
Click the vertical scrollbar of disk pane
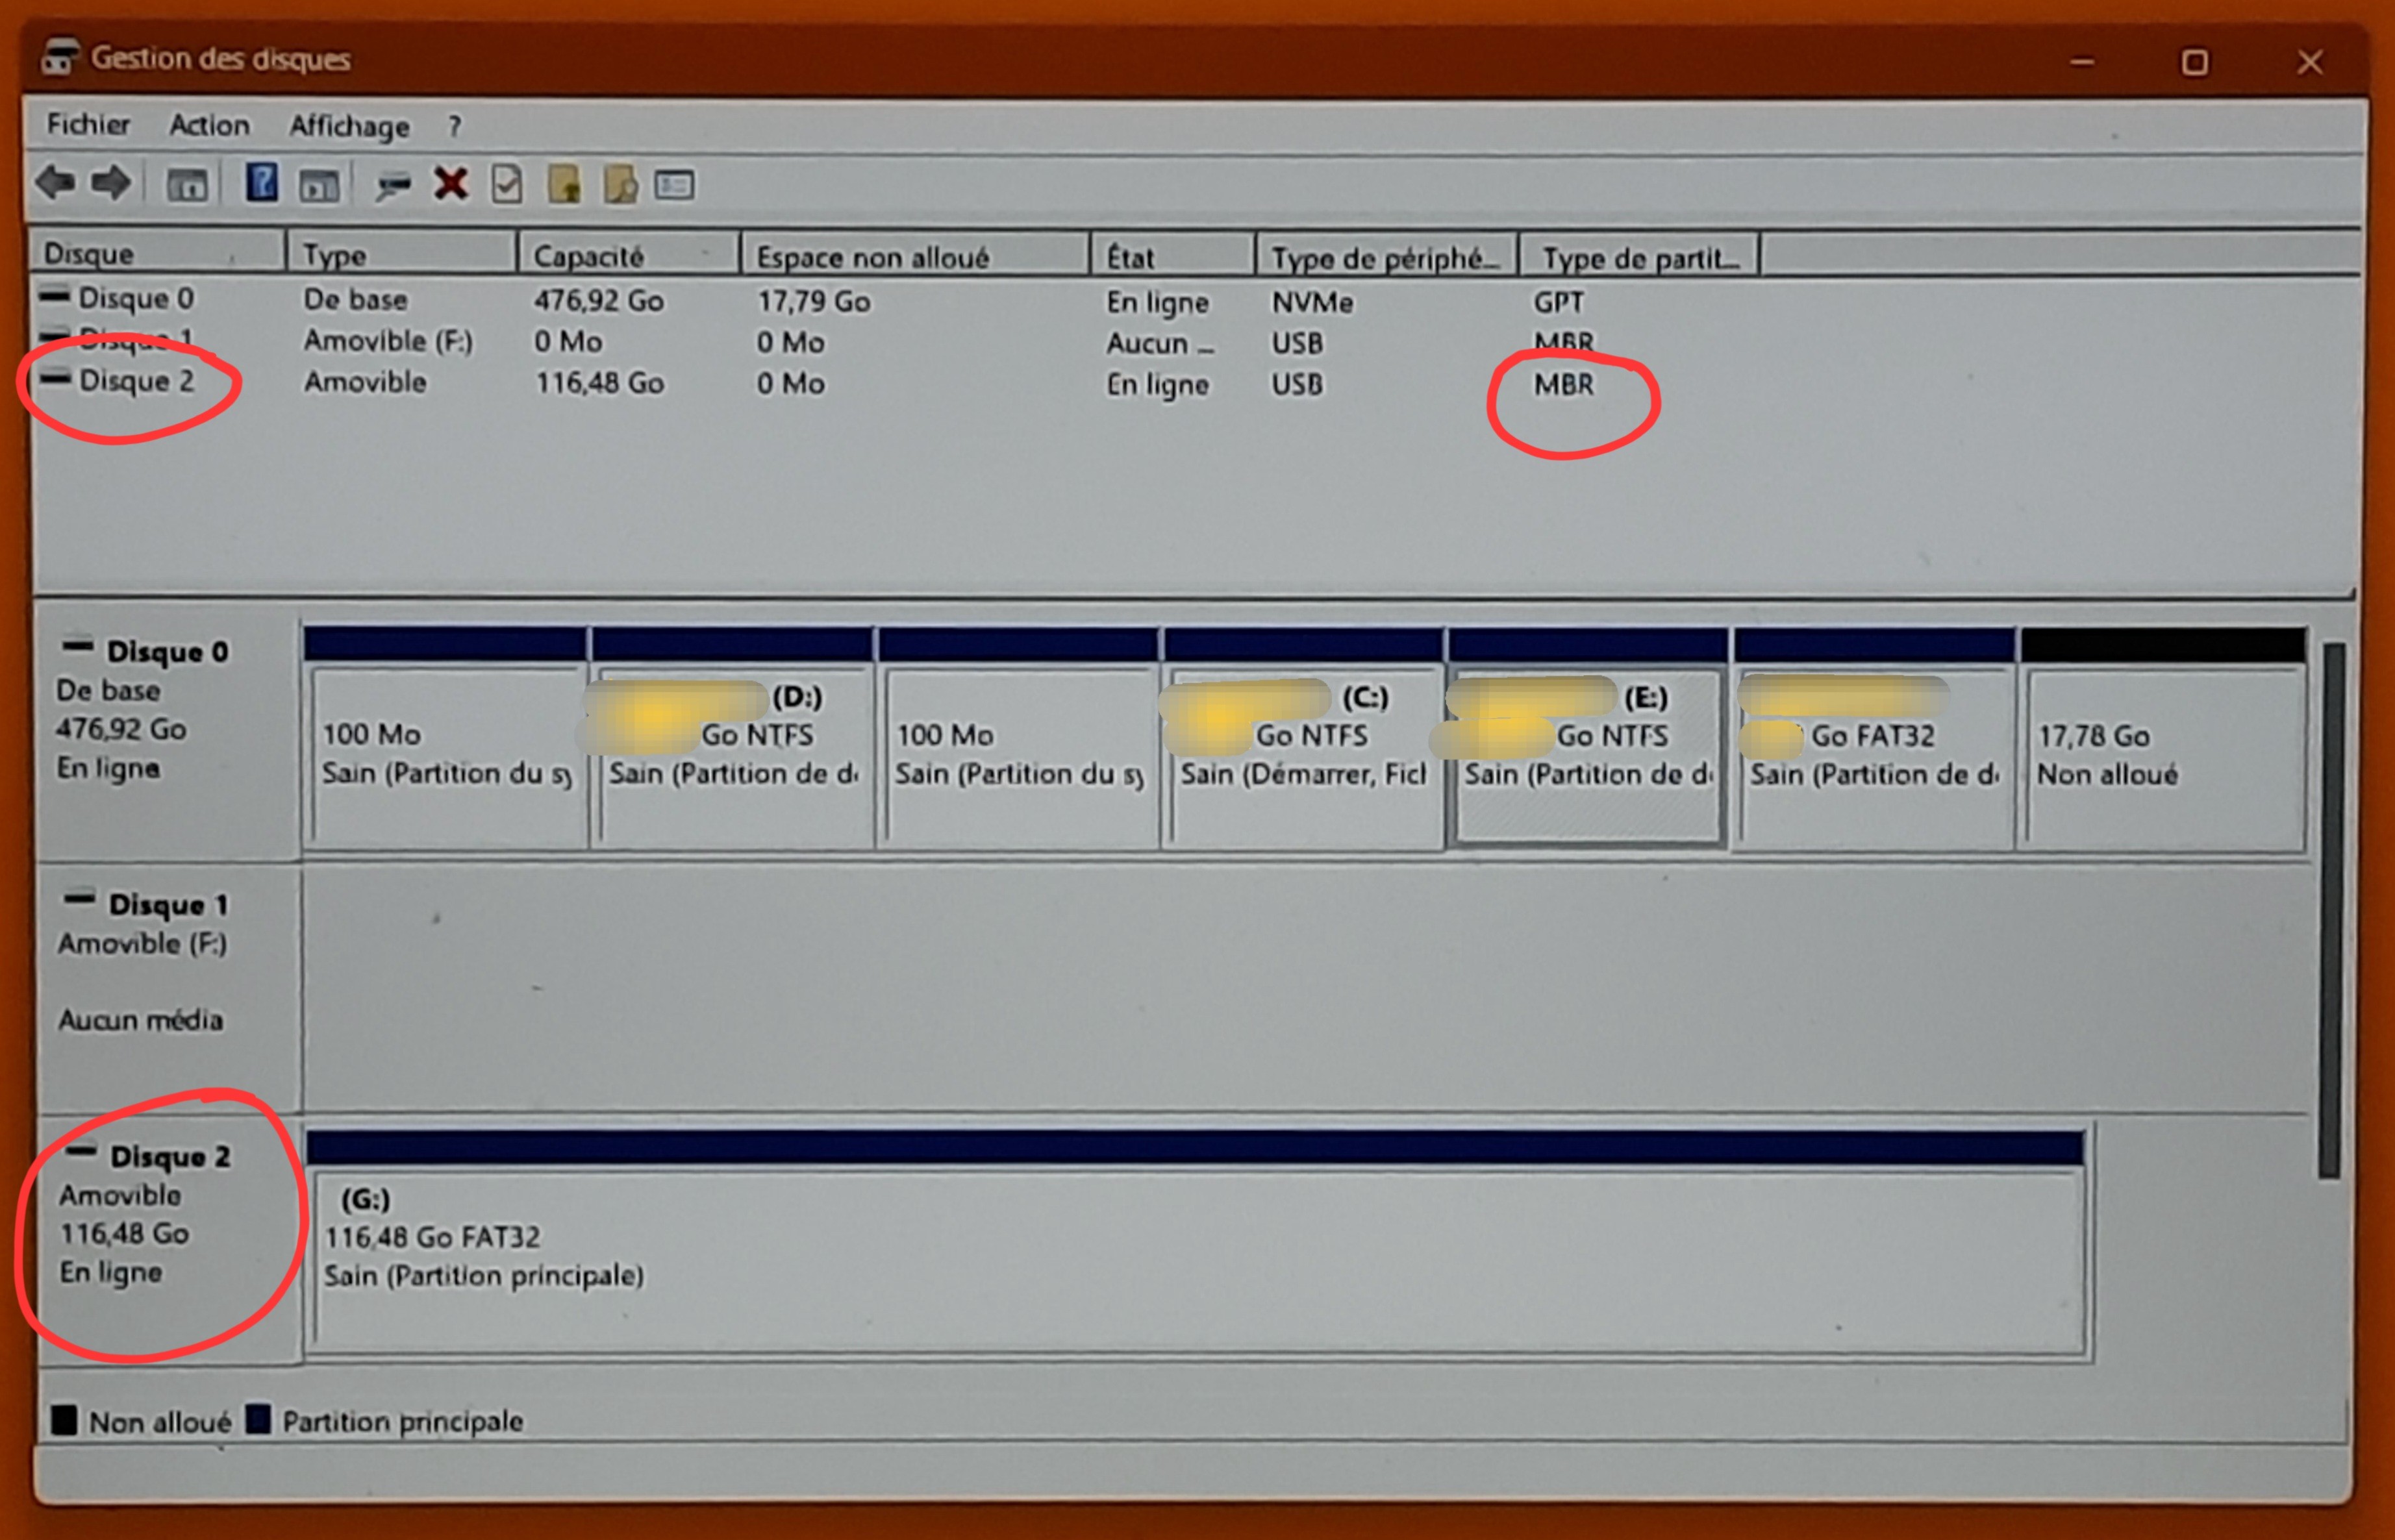pyautogui.click(x=2330, y=910)
